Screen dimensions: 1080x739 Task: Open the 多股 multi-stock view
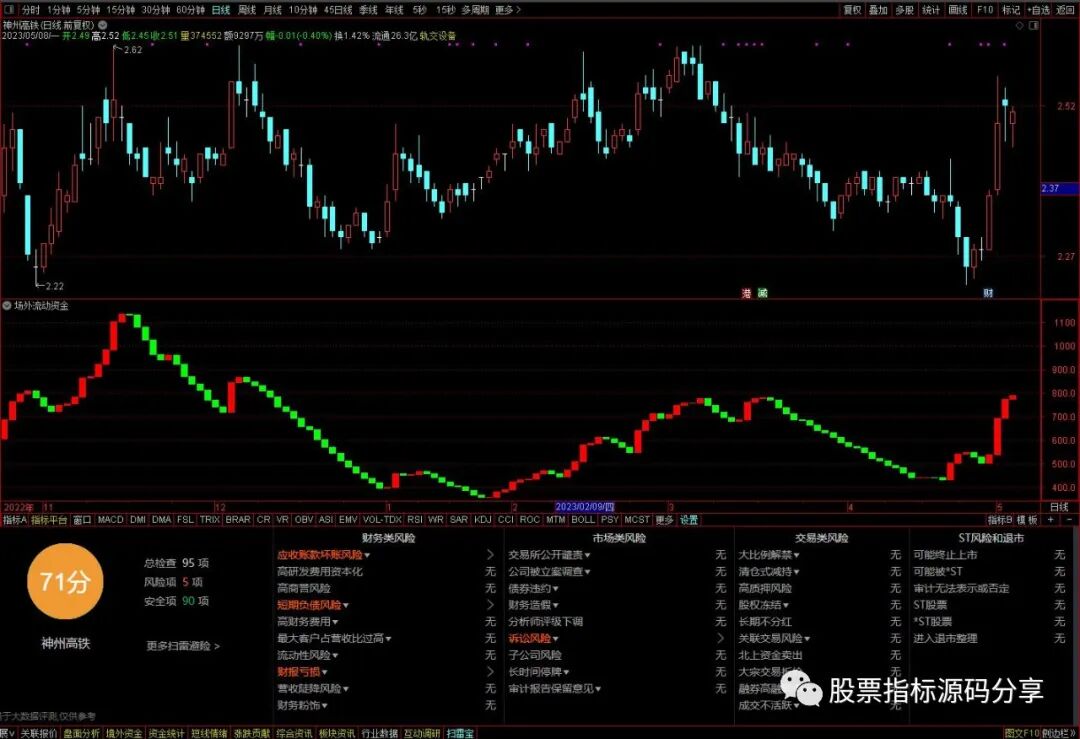coord(904,10)
